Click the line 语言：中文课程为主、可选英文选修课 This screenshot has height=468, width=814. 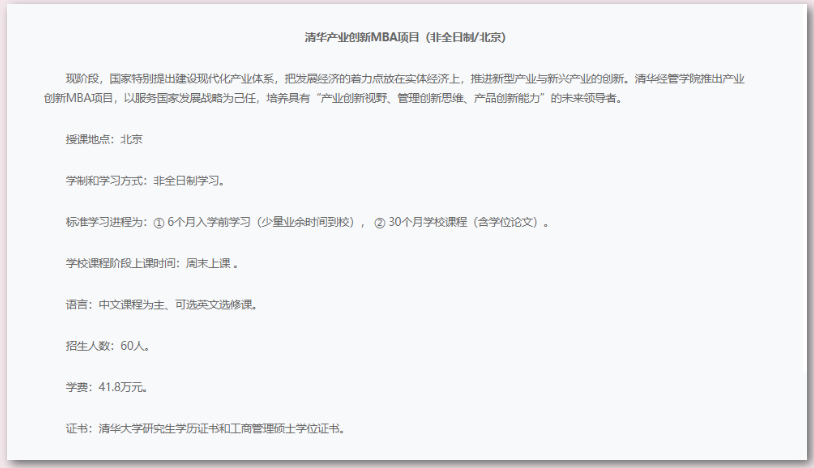(161, 305)
